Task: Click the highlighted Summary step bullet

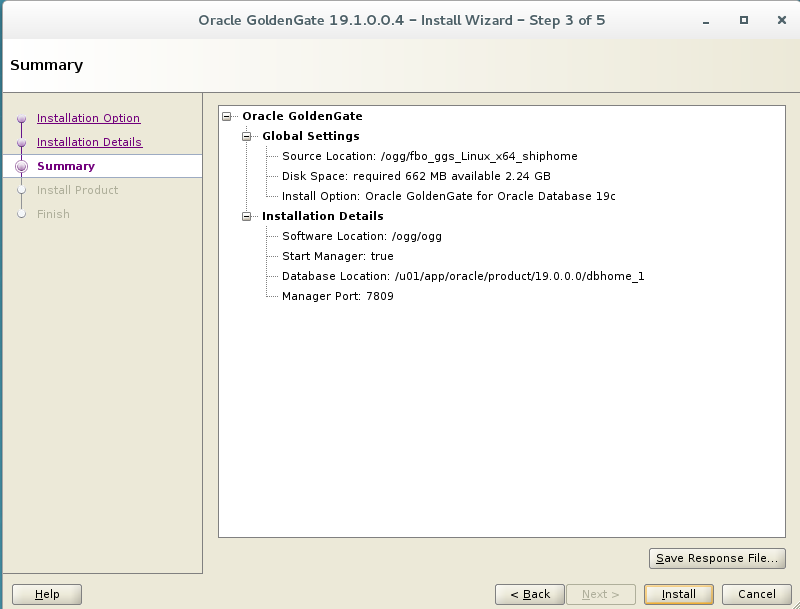Action: tap(21, 166)
